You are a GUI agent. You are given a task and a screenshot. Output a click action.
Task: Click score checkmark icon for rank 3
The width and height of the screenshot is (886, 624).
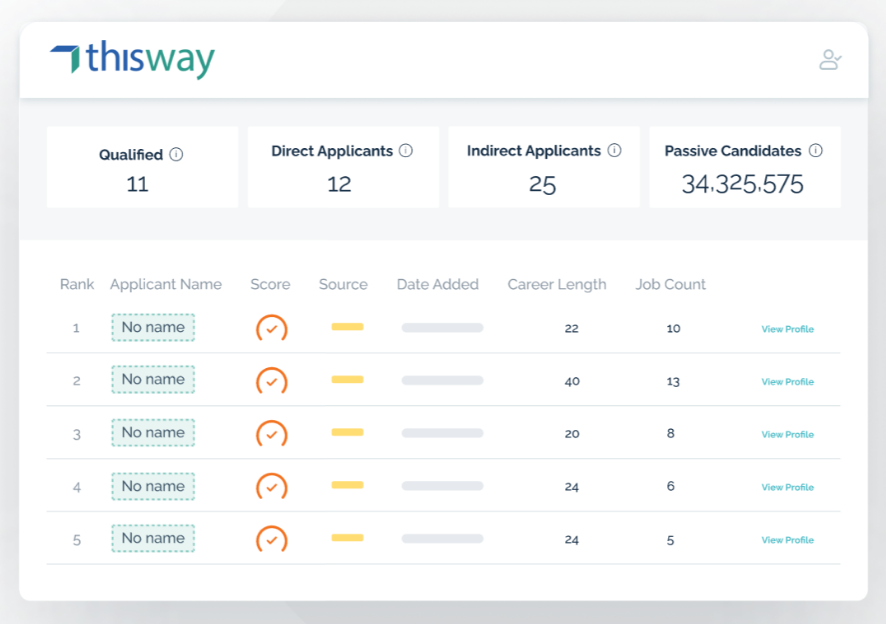point(271,434)
